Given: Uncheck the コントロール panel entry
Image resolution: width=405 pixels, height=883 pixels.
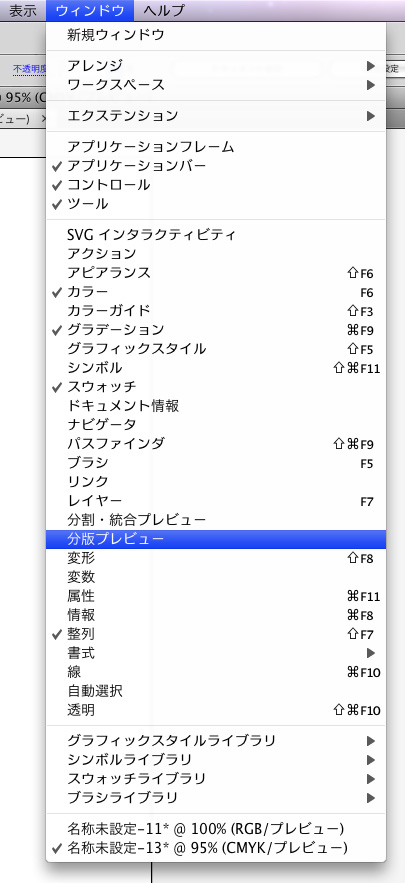Looking at the screenshot, I should [216, 185].
